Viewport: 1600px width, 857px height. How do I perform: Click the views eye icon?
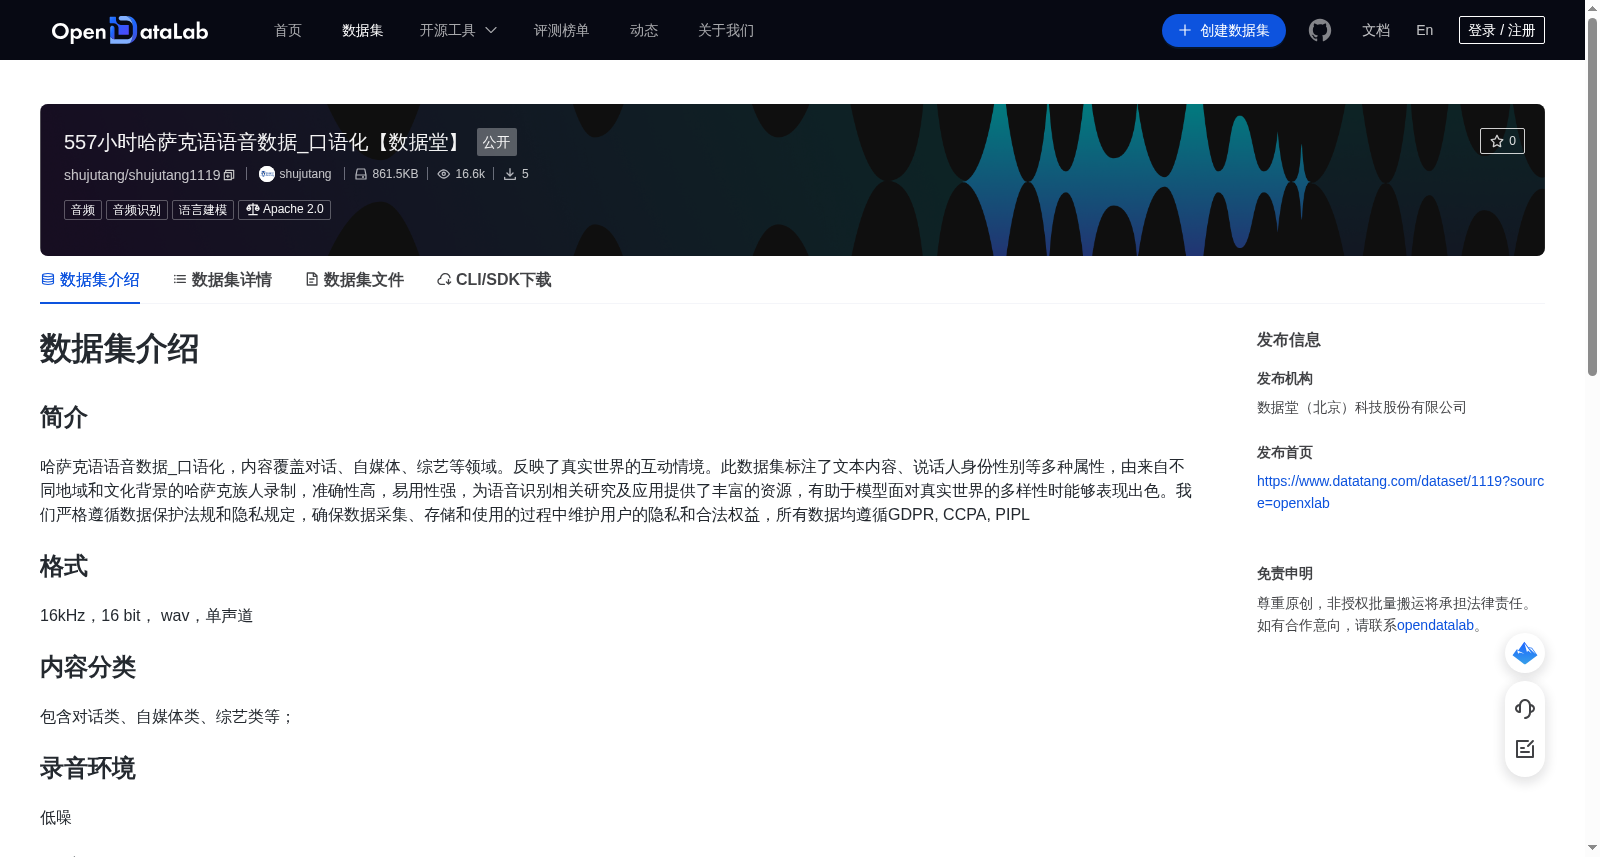click(x=444, y=174)
